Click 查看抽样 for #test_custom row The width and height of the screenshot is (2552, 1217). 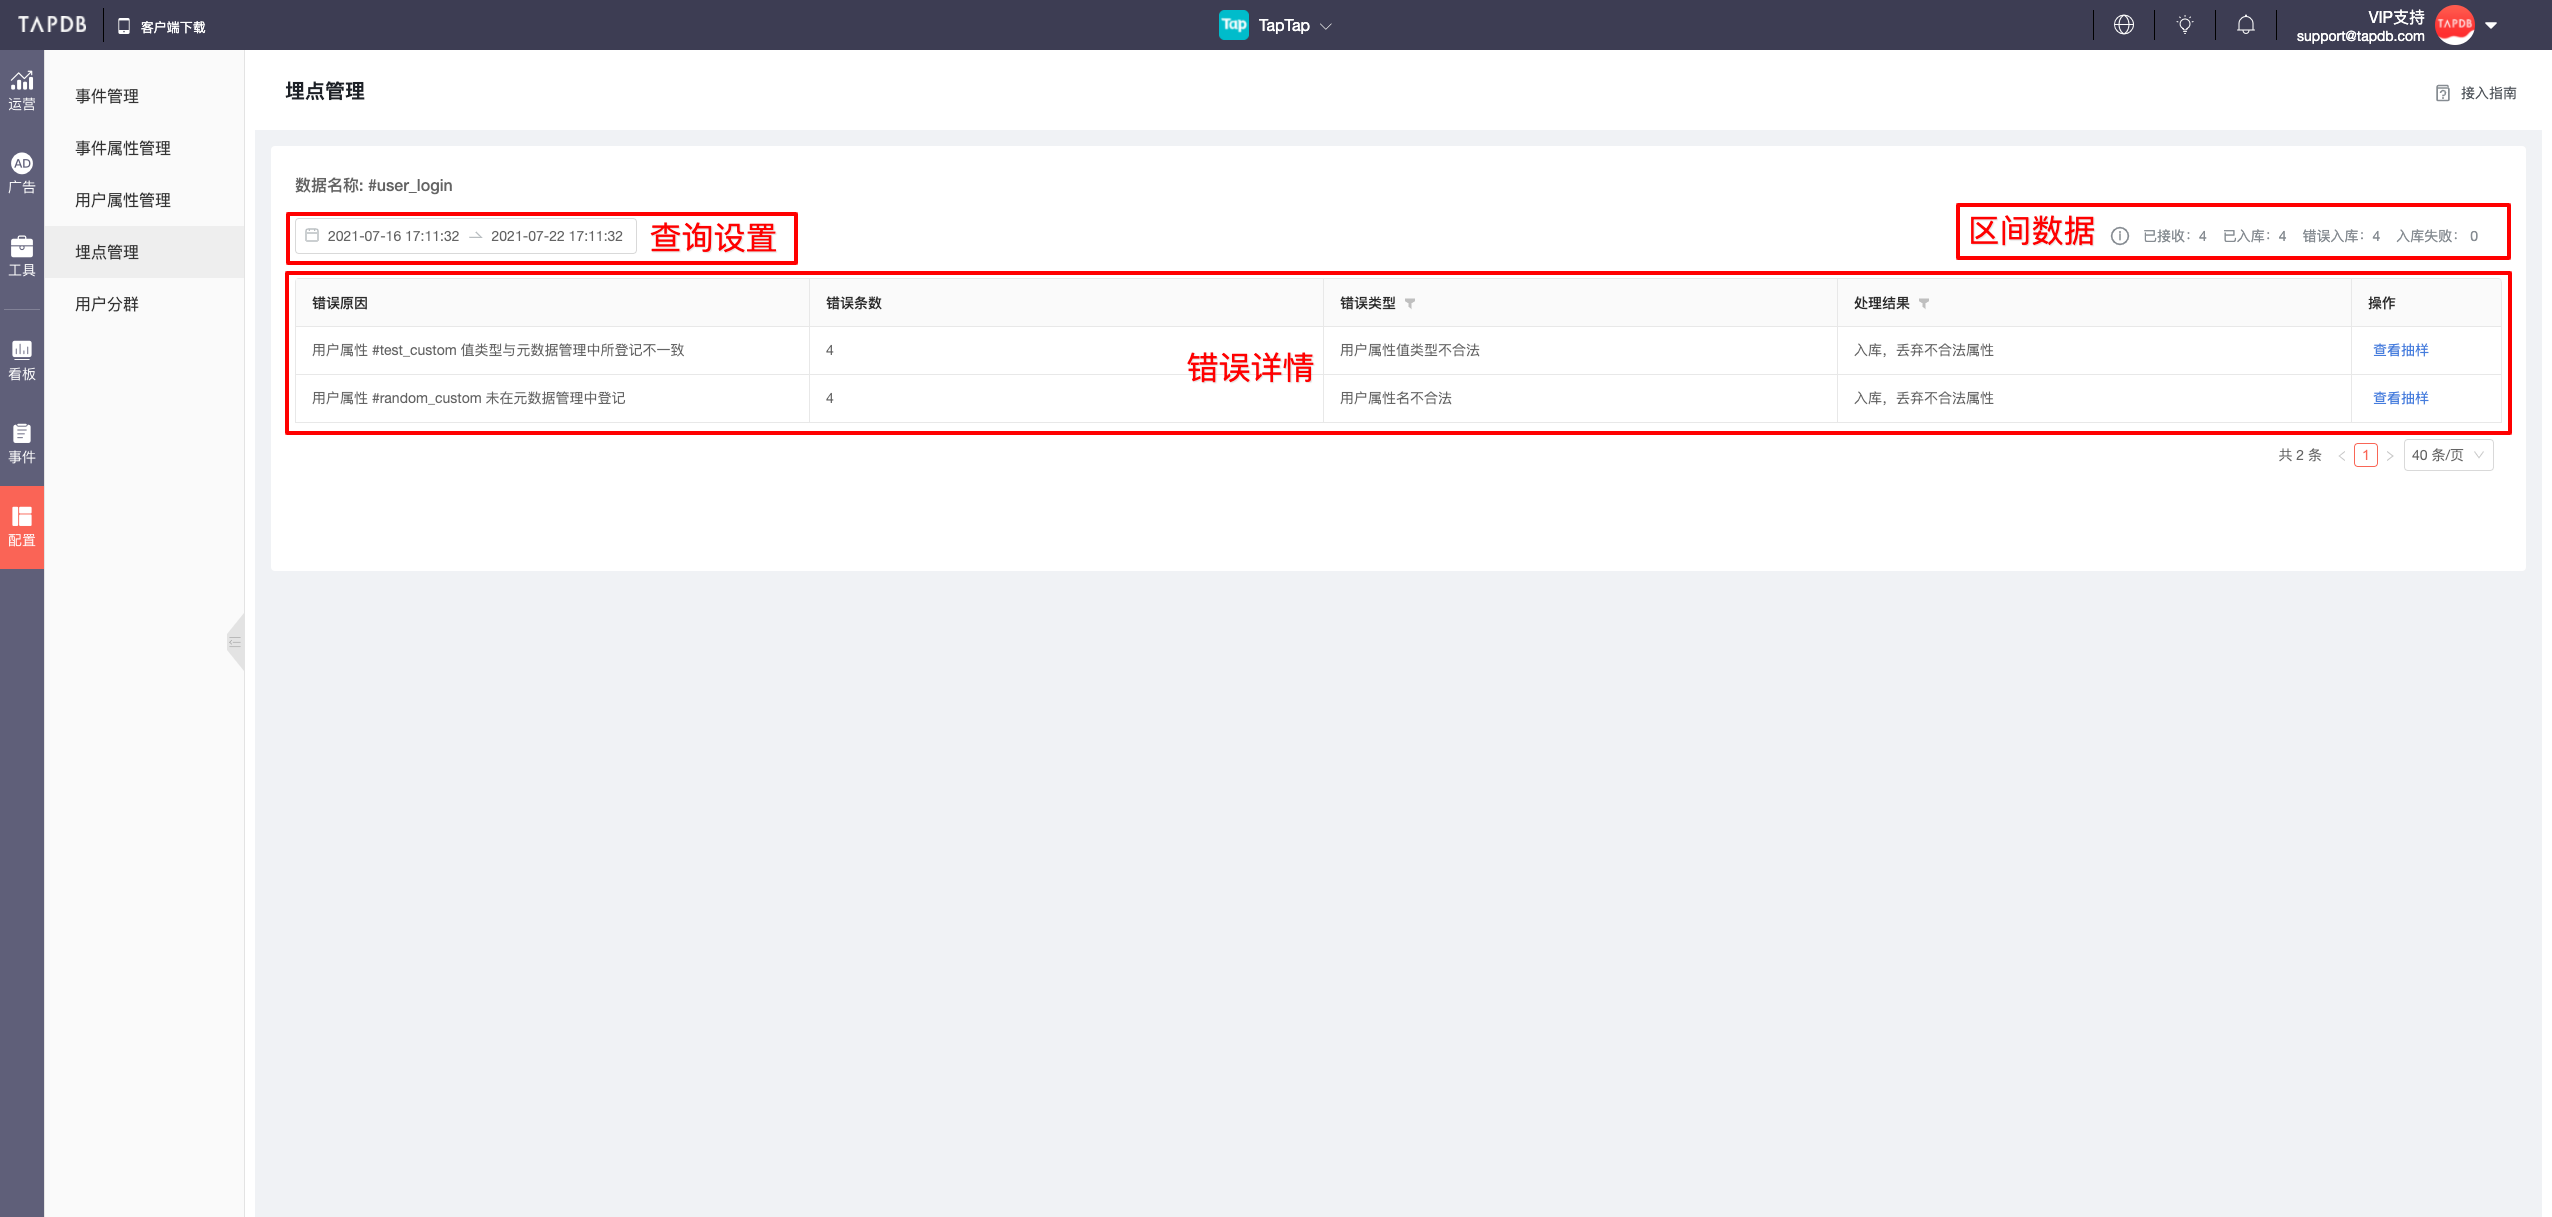click(x=2400, y=350)
